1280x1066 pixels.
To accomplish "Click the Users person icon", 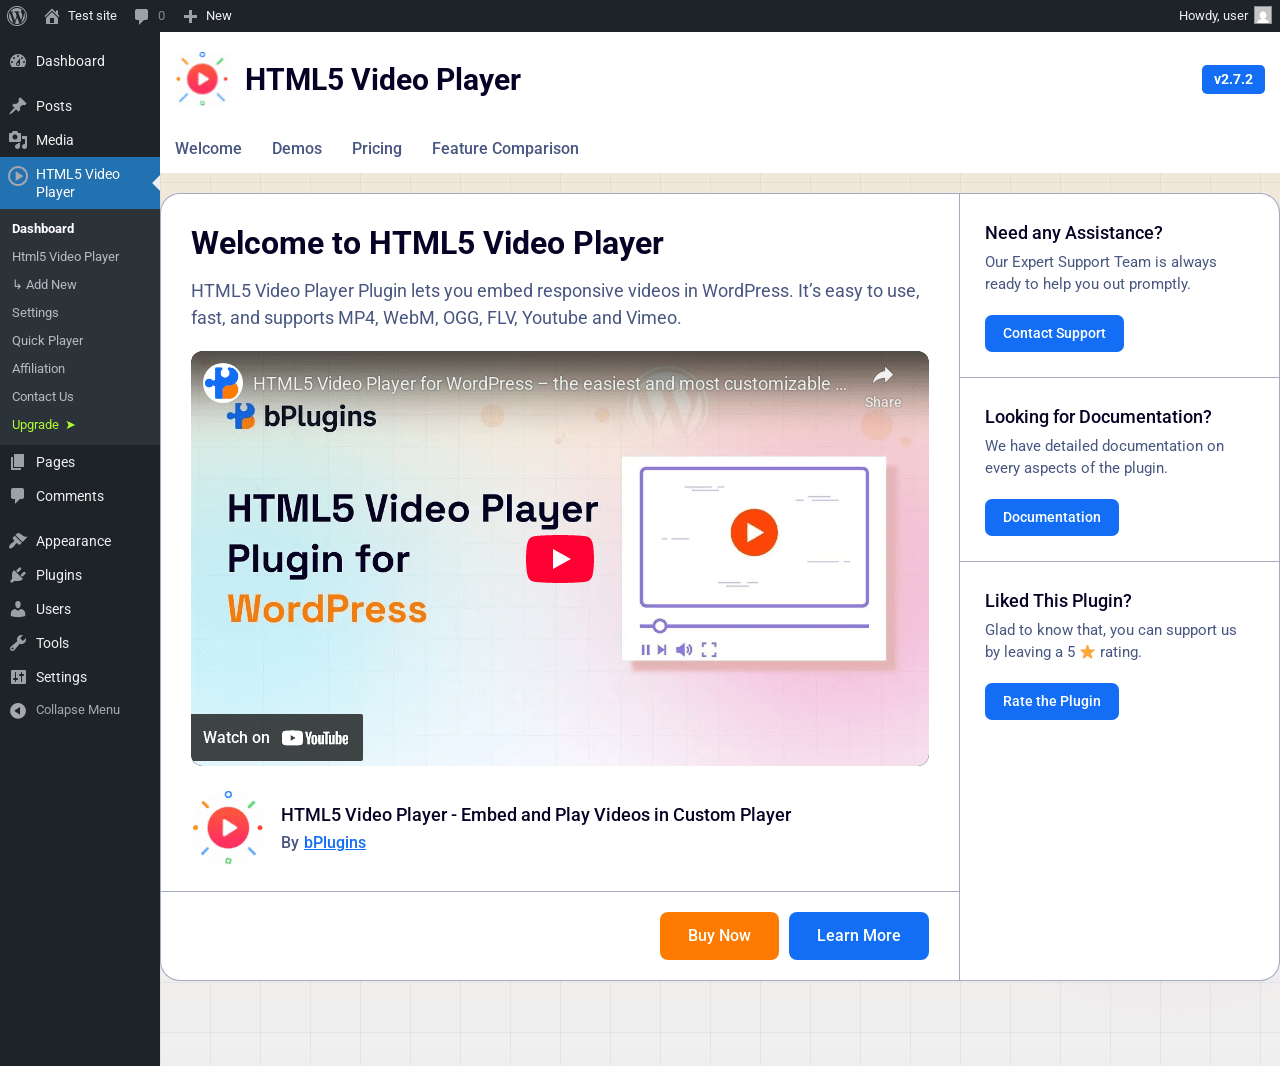I will (x=18, y=609).
